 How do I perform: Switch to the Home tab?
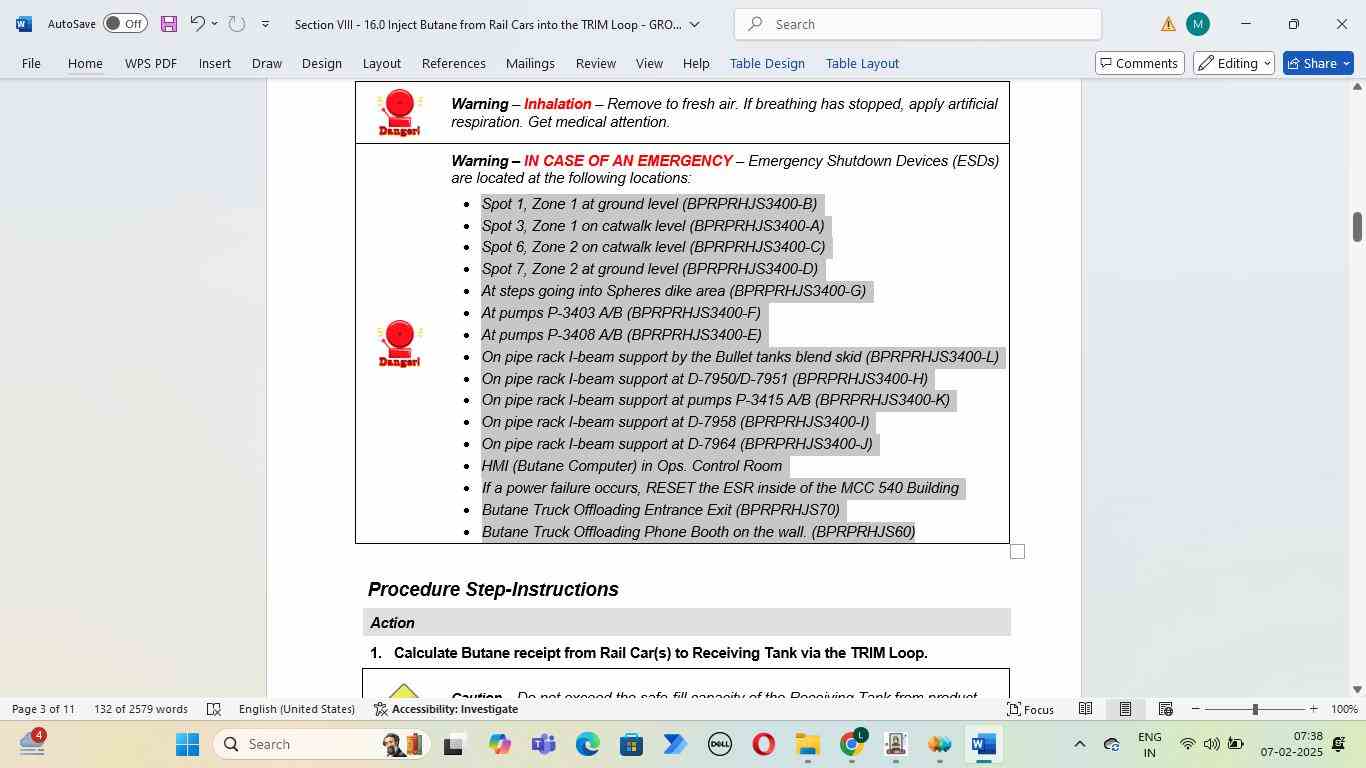pyautogui.click(x=85, y=63)
